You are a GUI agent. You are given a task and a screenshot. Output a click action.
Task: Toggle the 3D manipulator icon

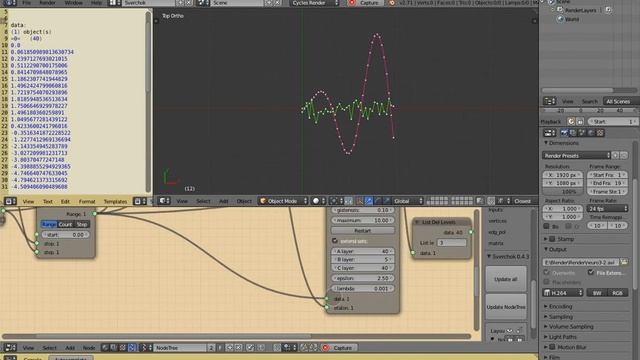tap(360, 201)
